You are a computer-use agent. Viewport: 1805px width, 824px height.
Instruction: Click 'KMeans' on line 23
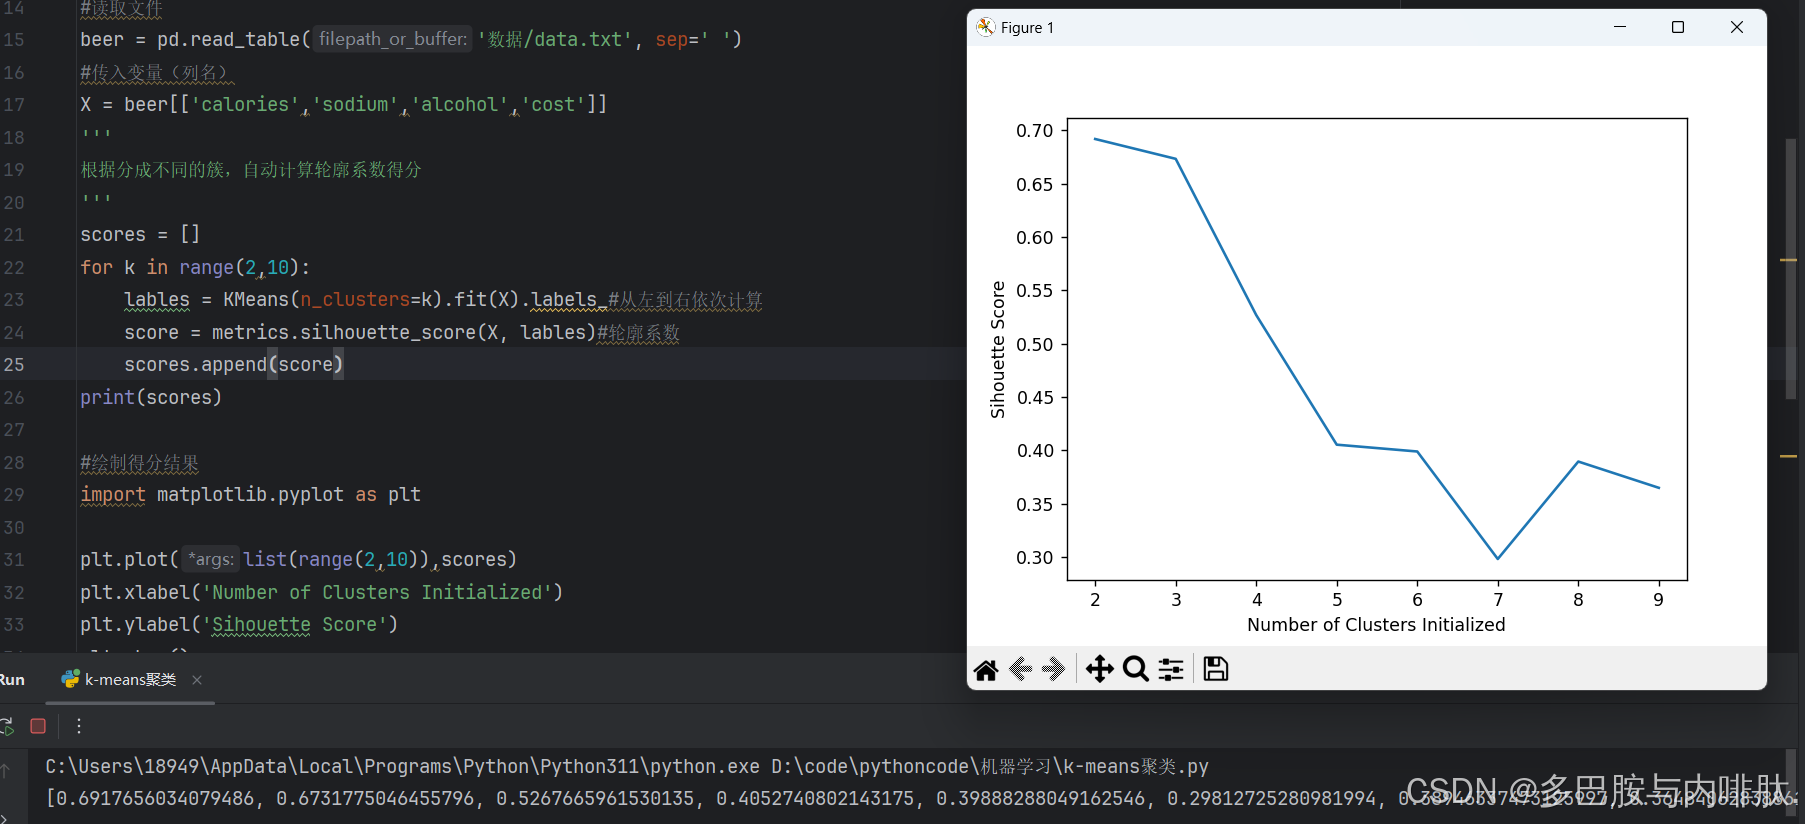coord(256,299)
